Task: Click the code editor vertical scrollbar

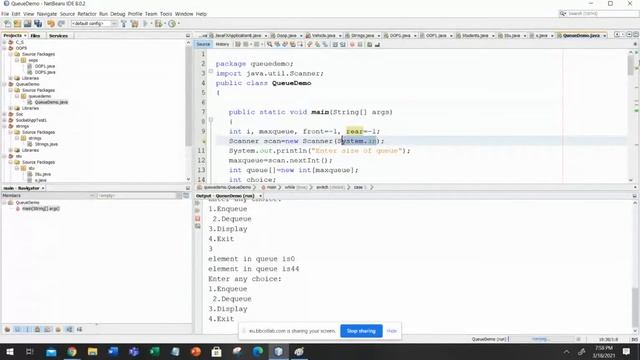Action: 631,116
